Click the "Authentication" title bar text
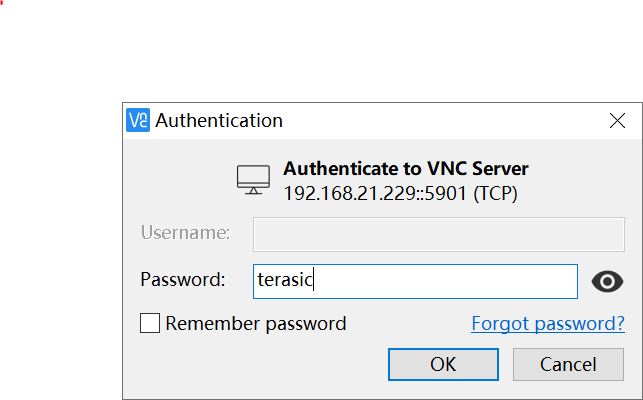Image resolution: width=643 pixels, height=400 pixels. pyautogui.click(x=219, y=120)
